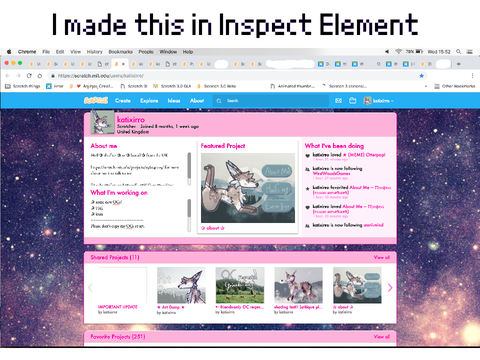Click the search magnifier in Scratch navbar
Image resolution: width=480 pixels, height=360 pixels.
(x=219, y=101)
